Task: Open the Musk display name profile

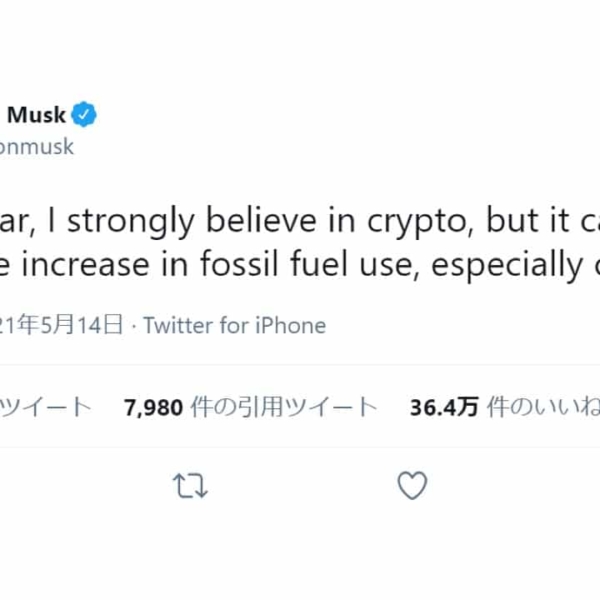Action: click(x=36, y=115)
